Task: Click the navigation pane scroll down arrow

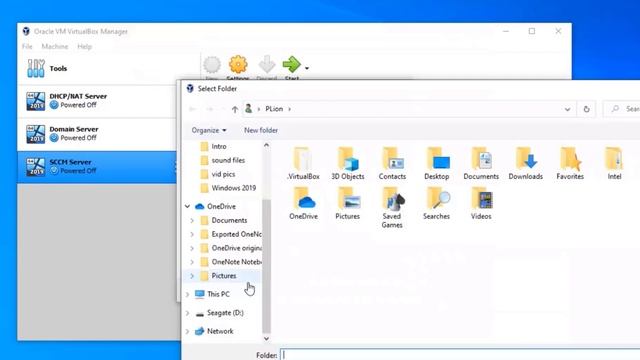Action: coord(267,338)
